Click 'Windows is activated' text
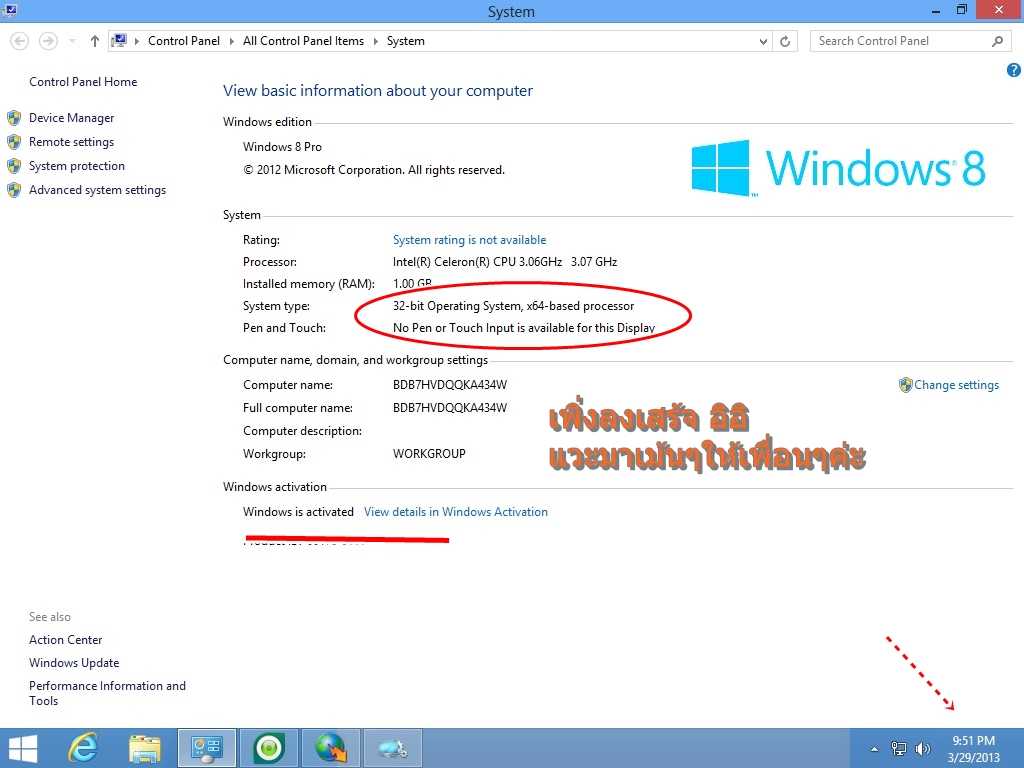The image size is (1024, 768). tap(298, 512)
